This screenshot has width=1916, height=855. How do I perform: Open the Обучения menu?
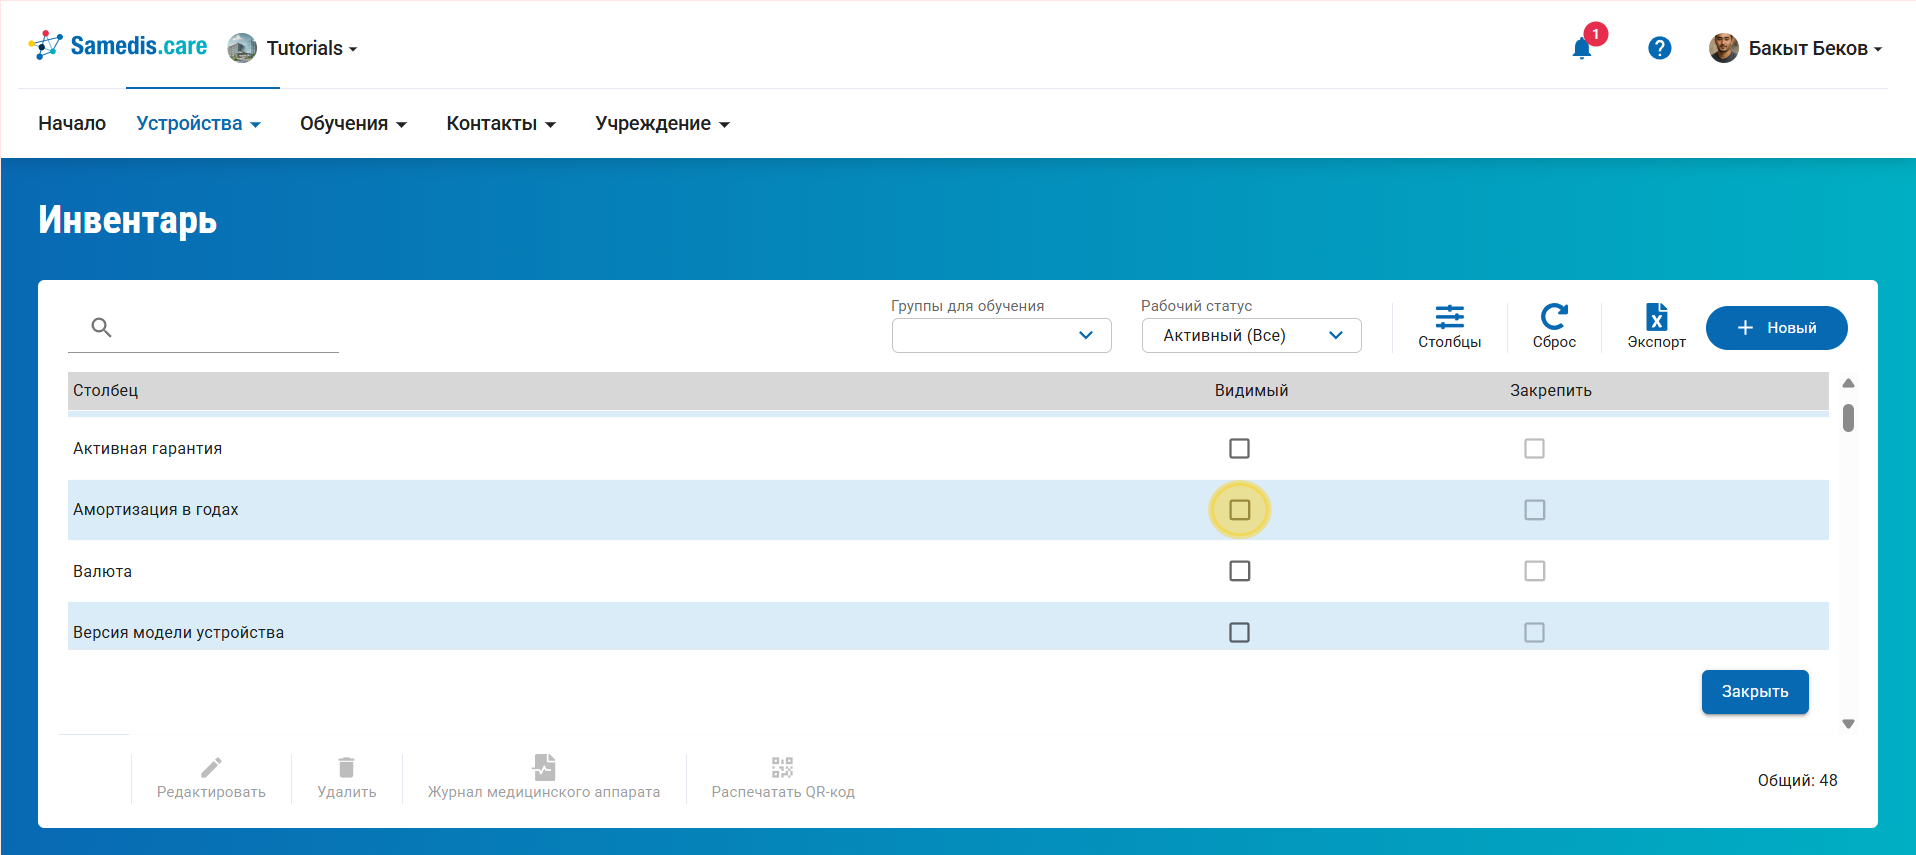(353, 123)
